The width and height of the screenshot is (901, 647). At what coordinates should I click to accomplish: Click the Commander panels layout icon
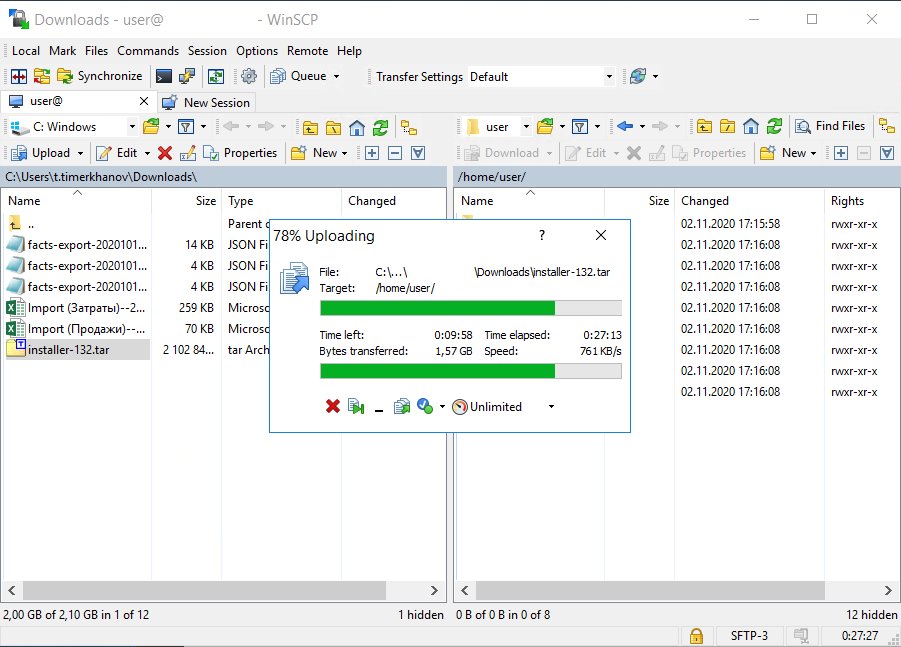pyautogui.click(x=19, y=76)
